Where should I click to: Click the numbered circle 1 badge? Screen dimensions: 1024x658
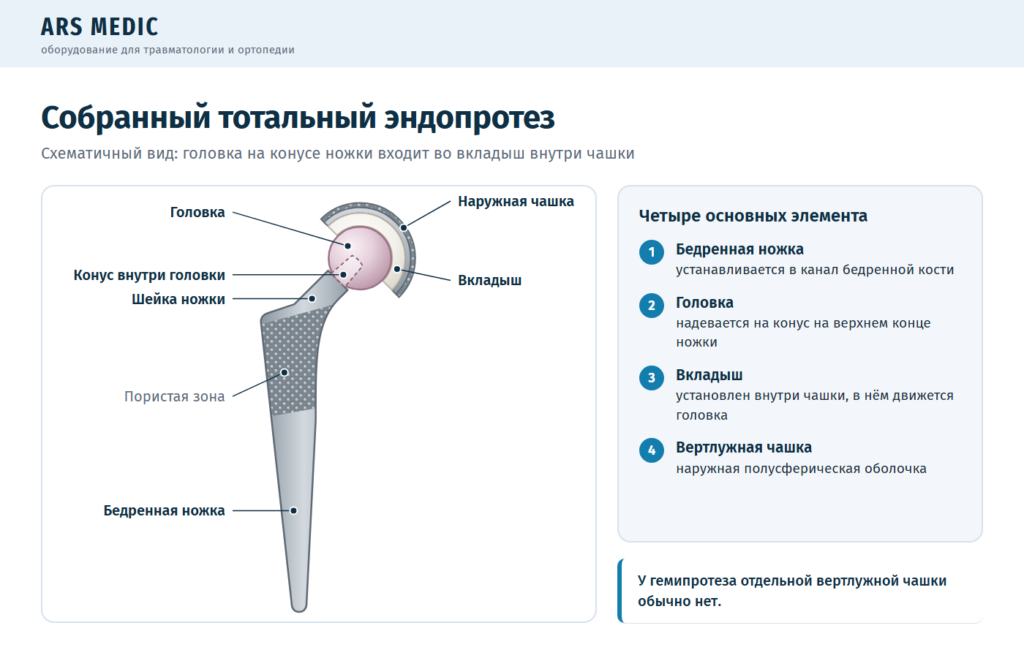tap(651, 252)
